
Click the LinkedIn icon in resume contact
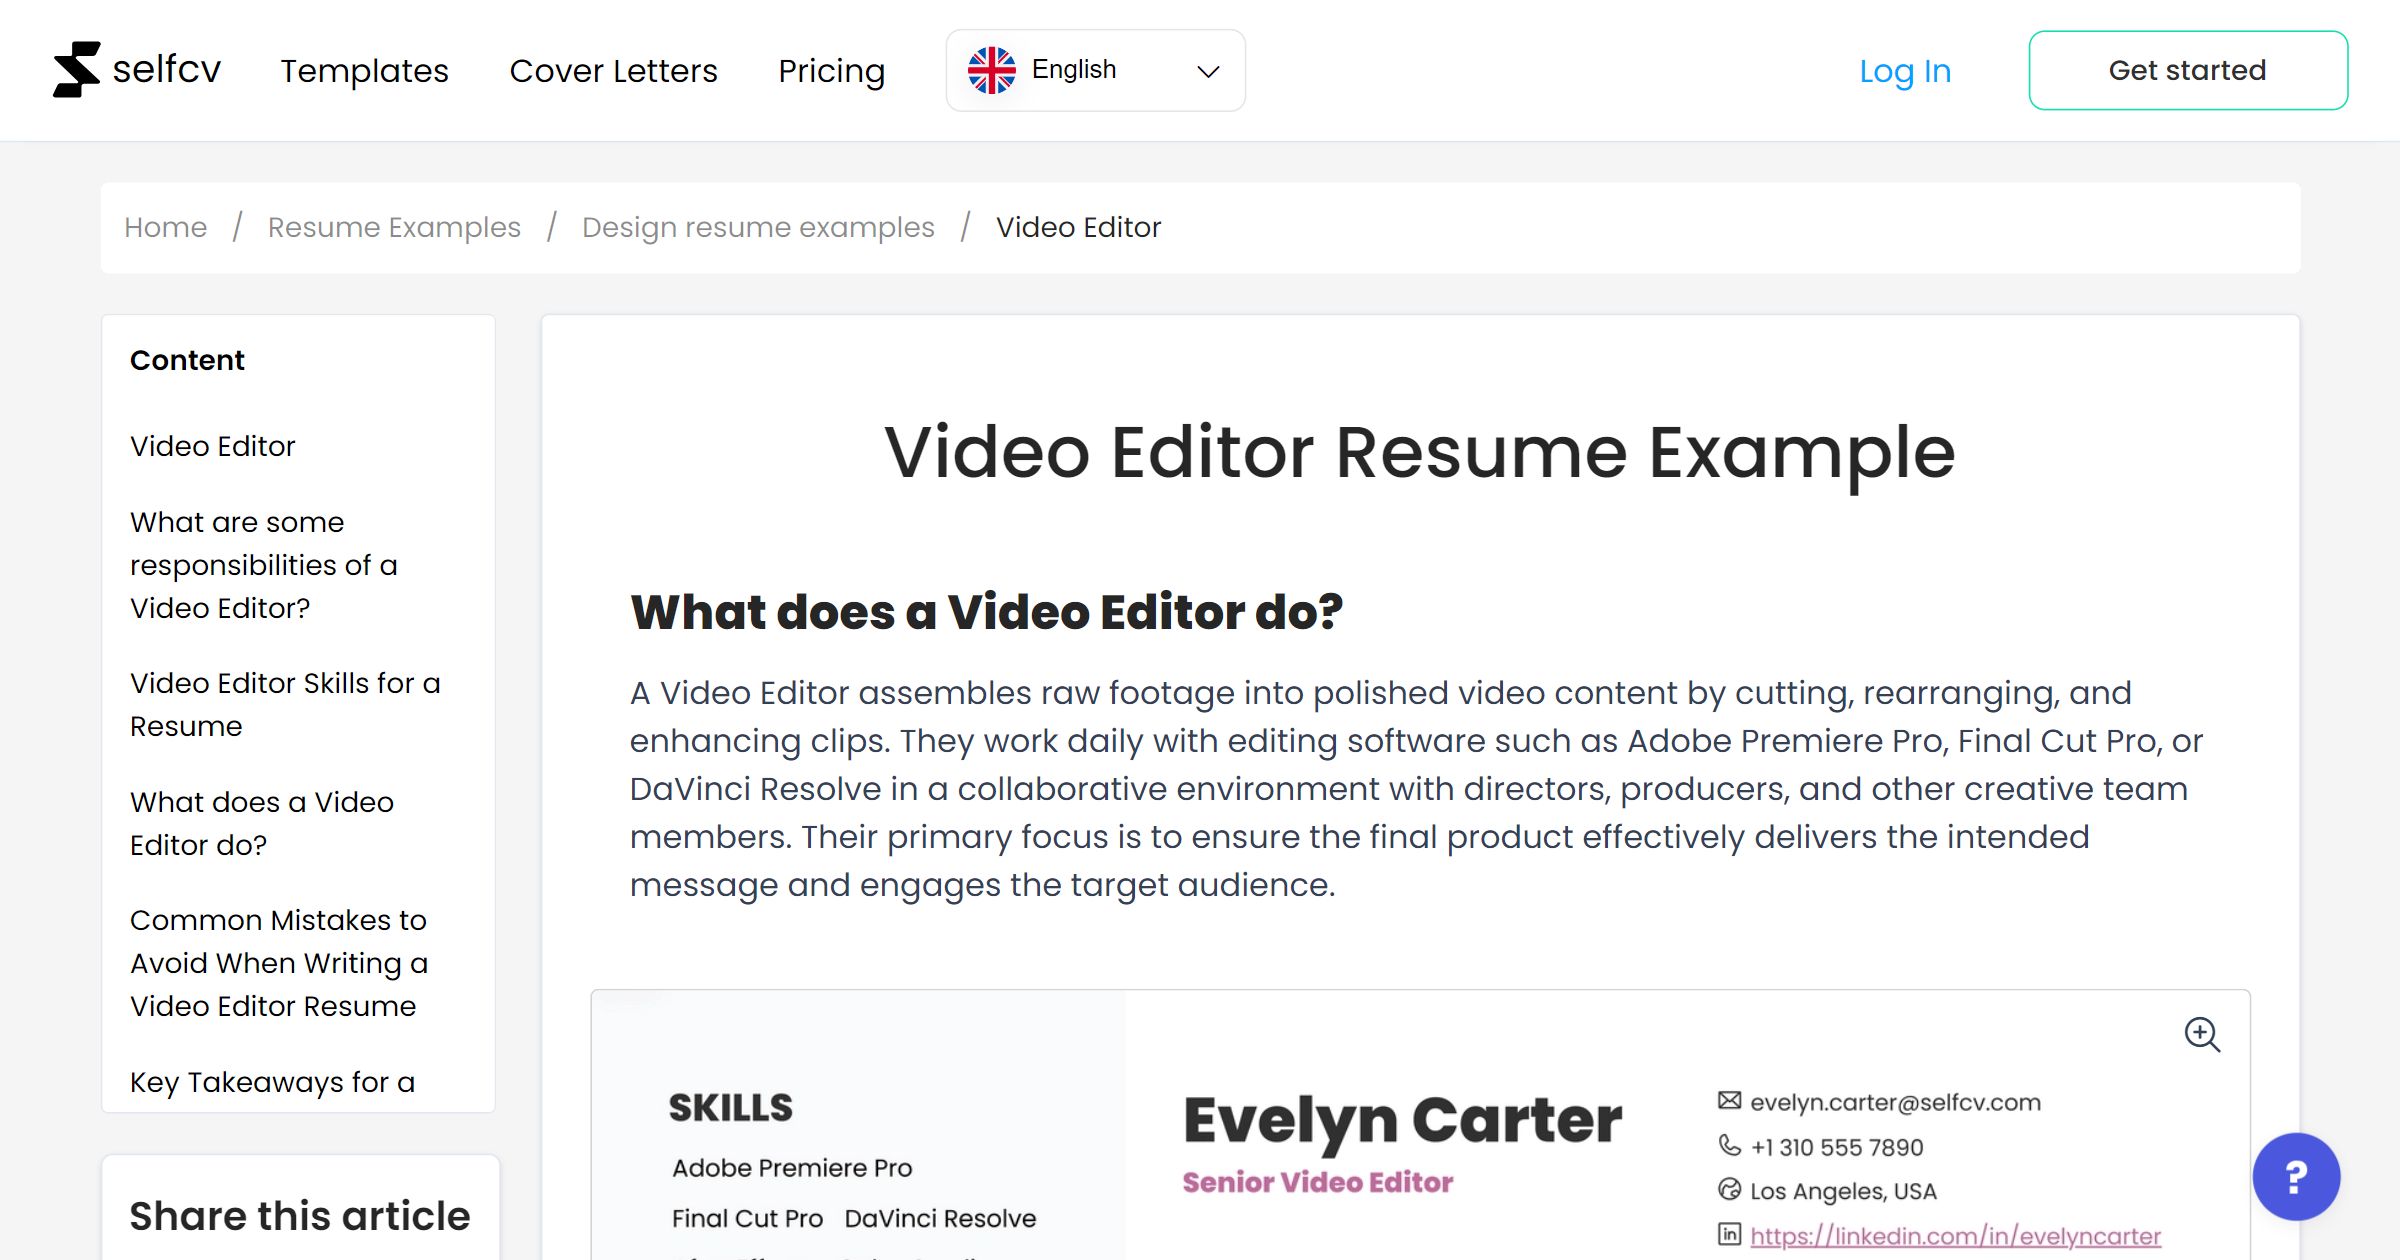point(1729,1233)
